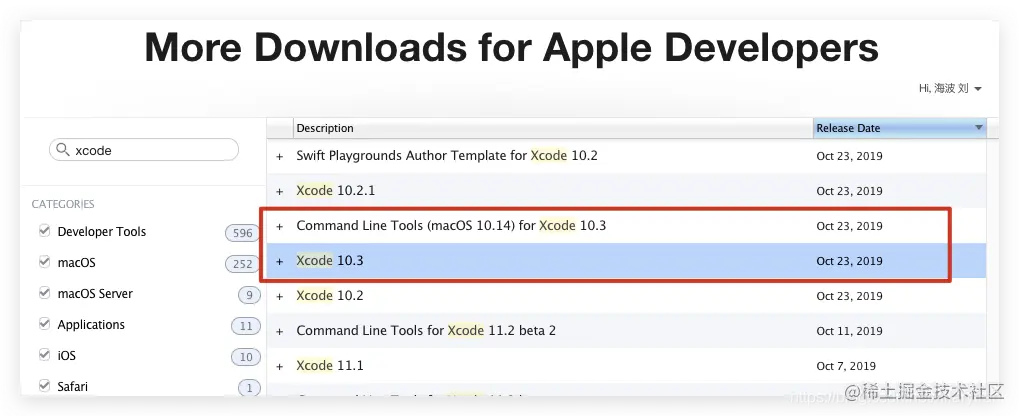Uncheck the Developer Tools category
This screenshot has height=416, width=1019.
click(x=44, y=231)
